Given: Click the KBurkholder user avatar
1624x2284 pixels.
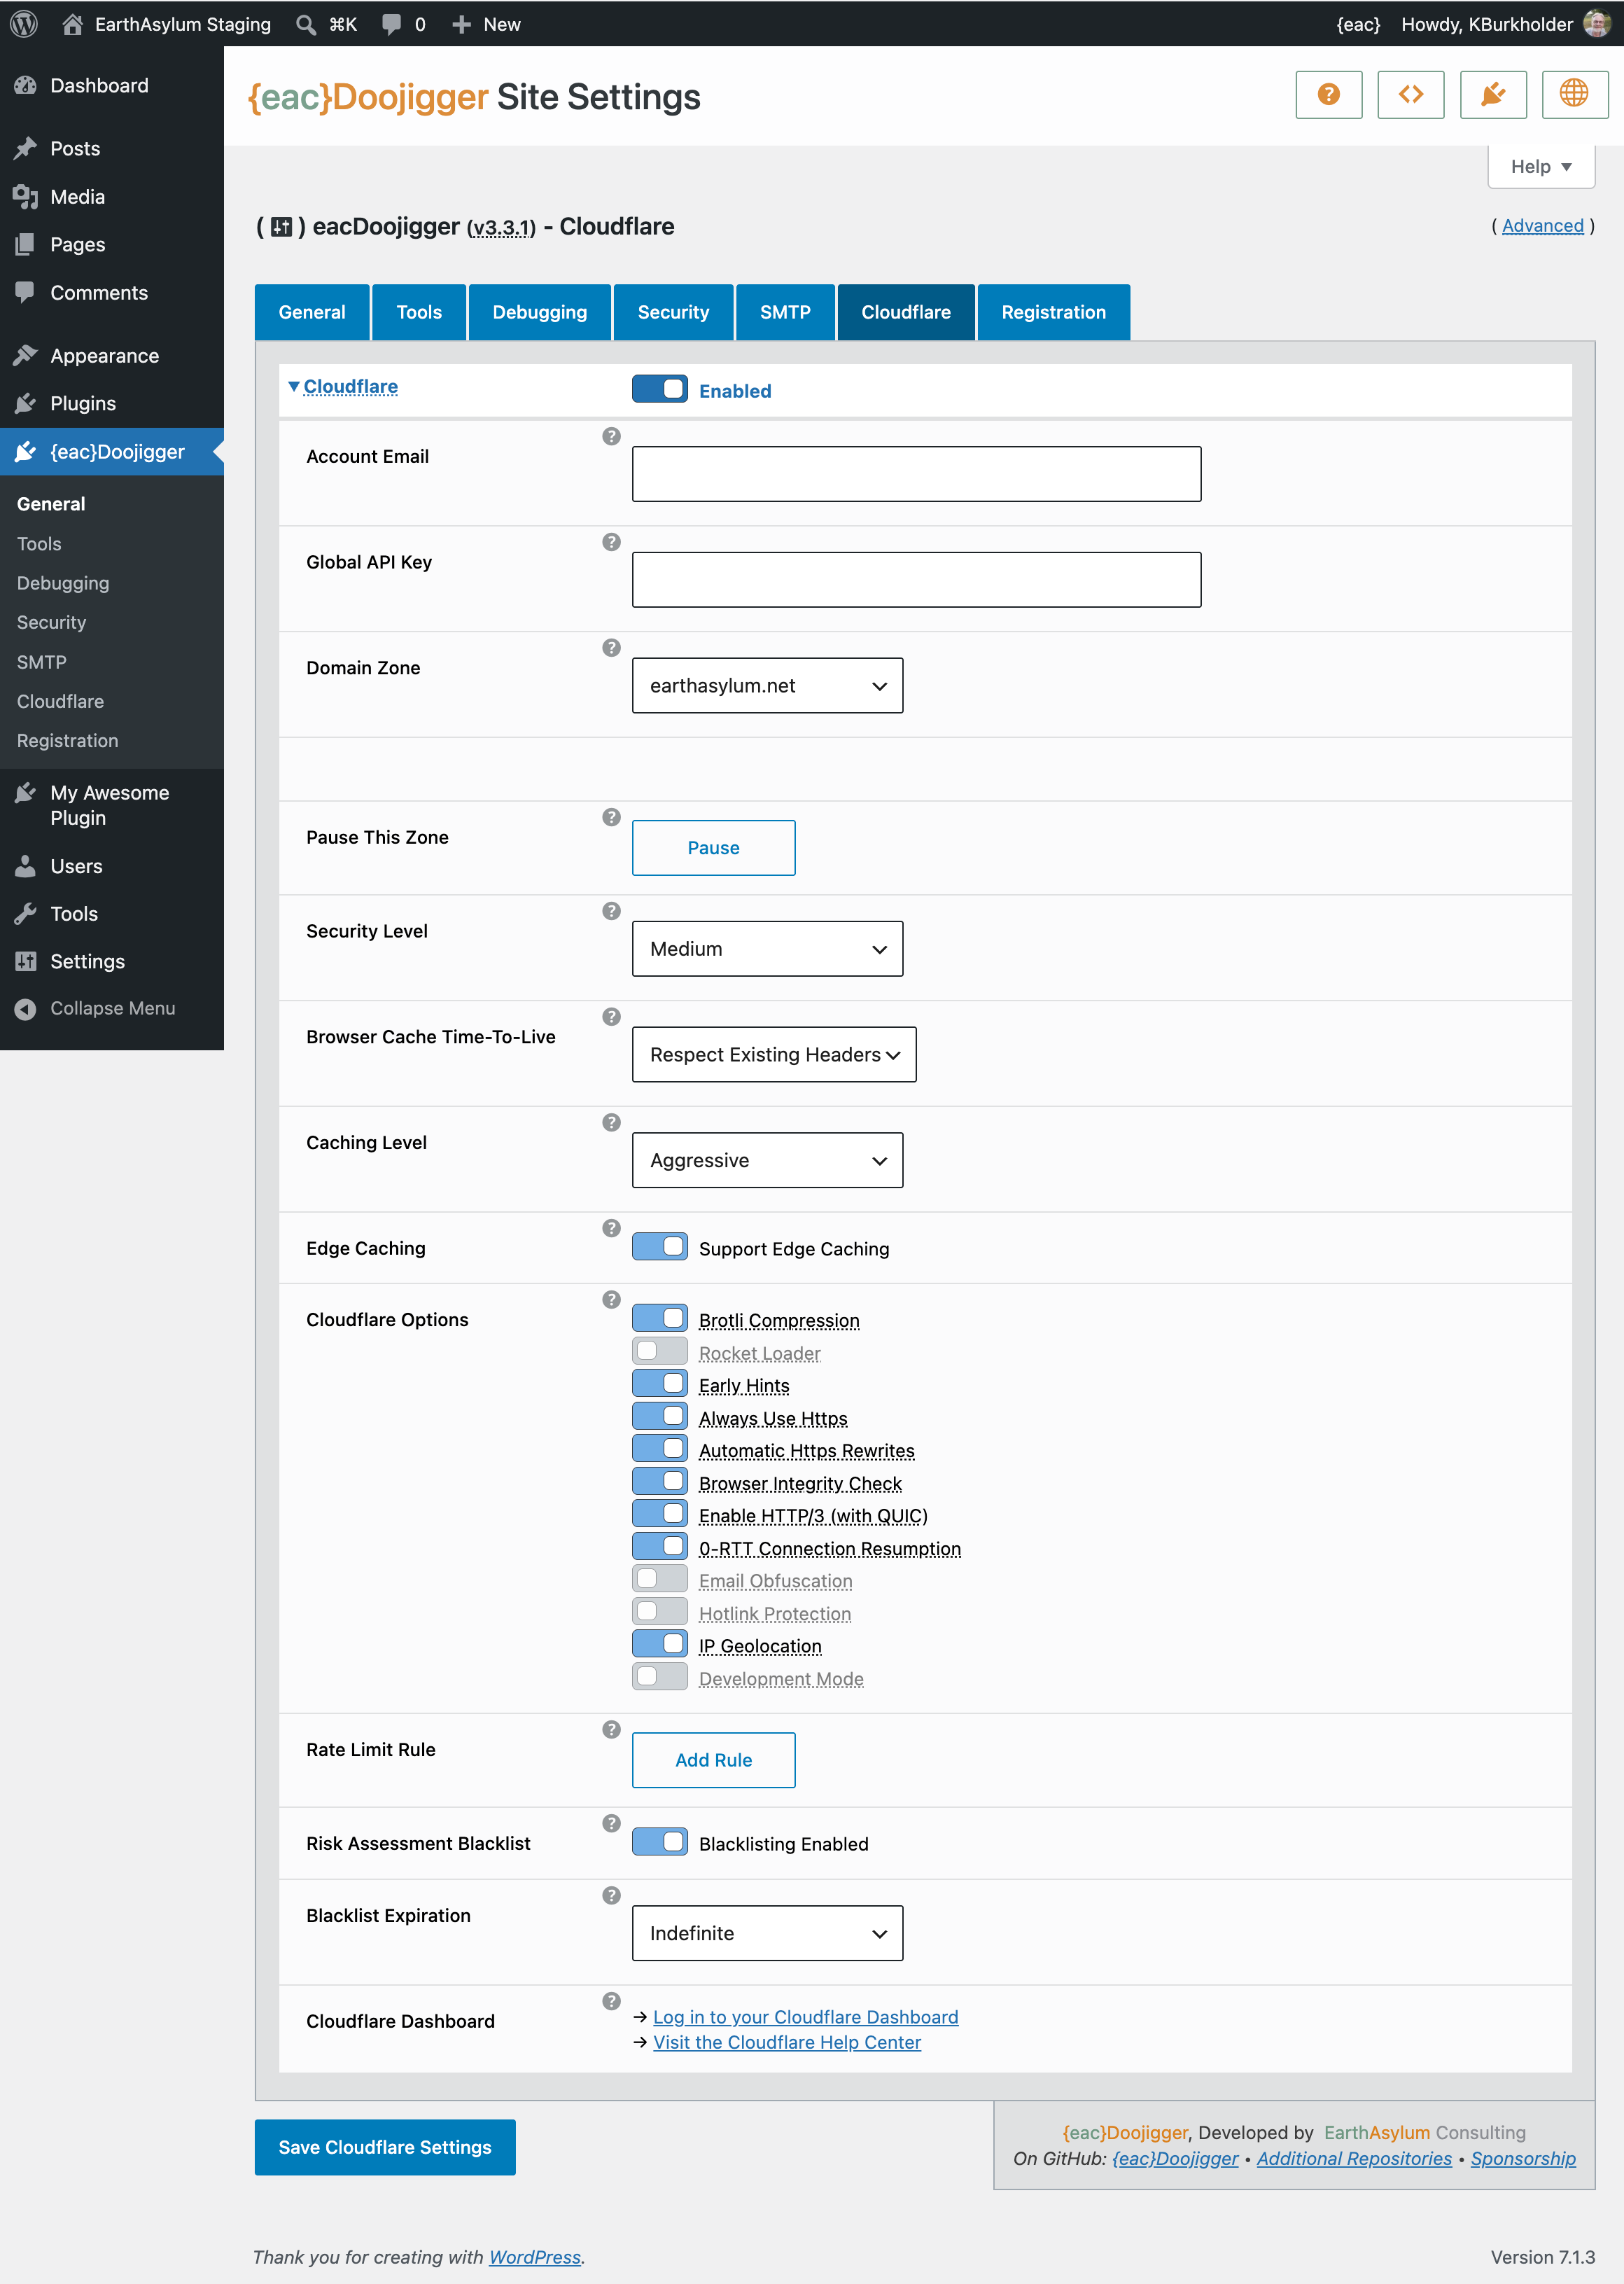Looking at the screenshot, I should pyautogui.click(x=1597, y=24).
